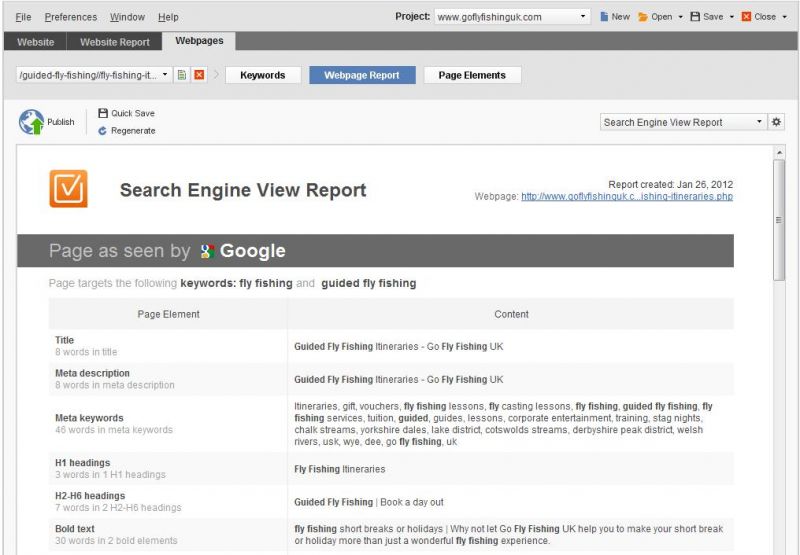Click the Page Elements button

472,75
